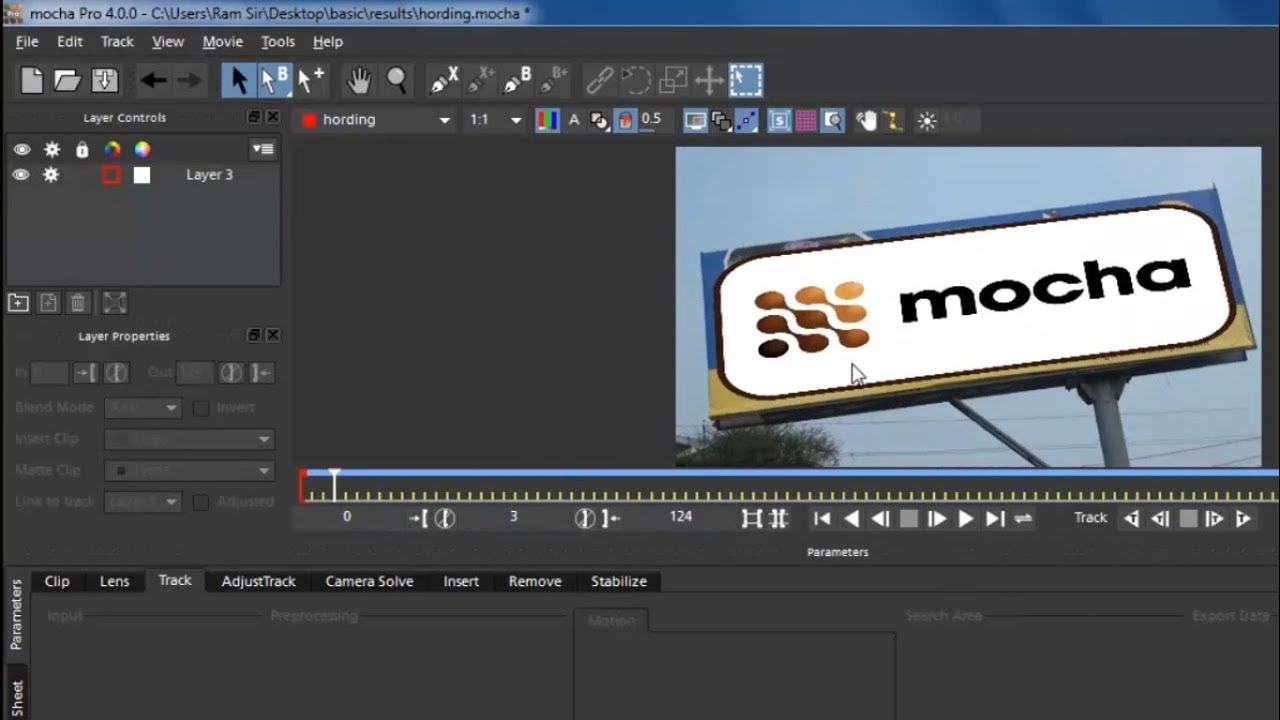Go to the first frame
The width and height of the screenshot is (1280, 720).
click(822, 518)
